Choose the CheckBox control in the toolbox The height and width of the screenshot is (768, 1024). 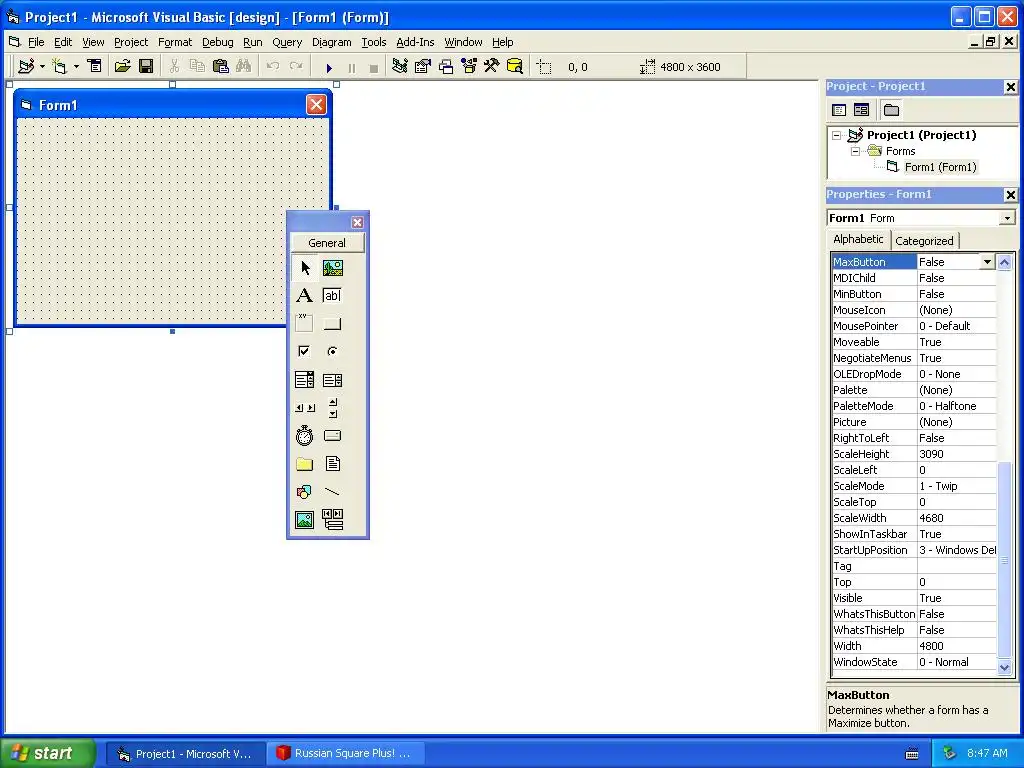tap(304, 351)
